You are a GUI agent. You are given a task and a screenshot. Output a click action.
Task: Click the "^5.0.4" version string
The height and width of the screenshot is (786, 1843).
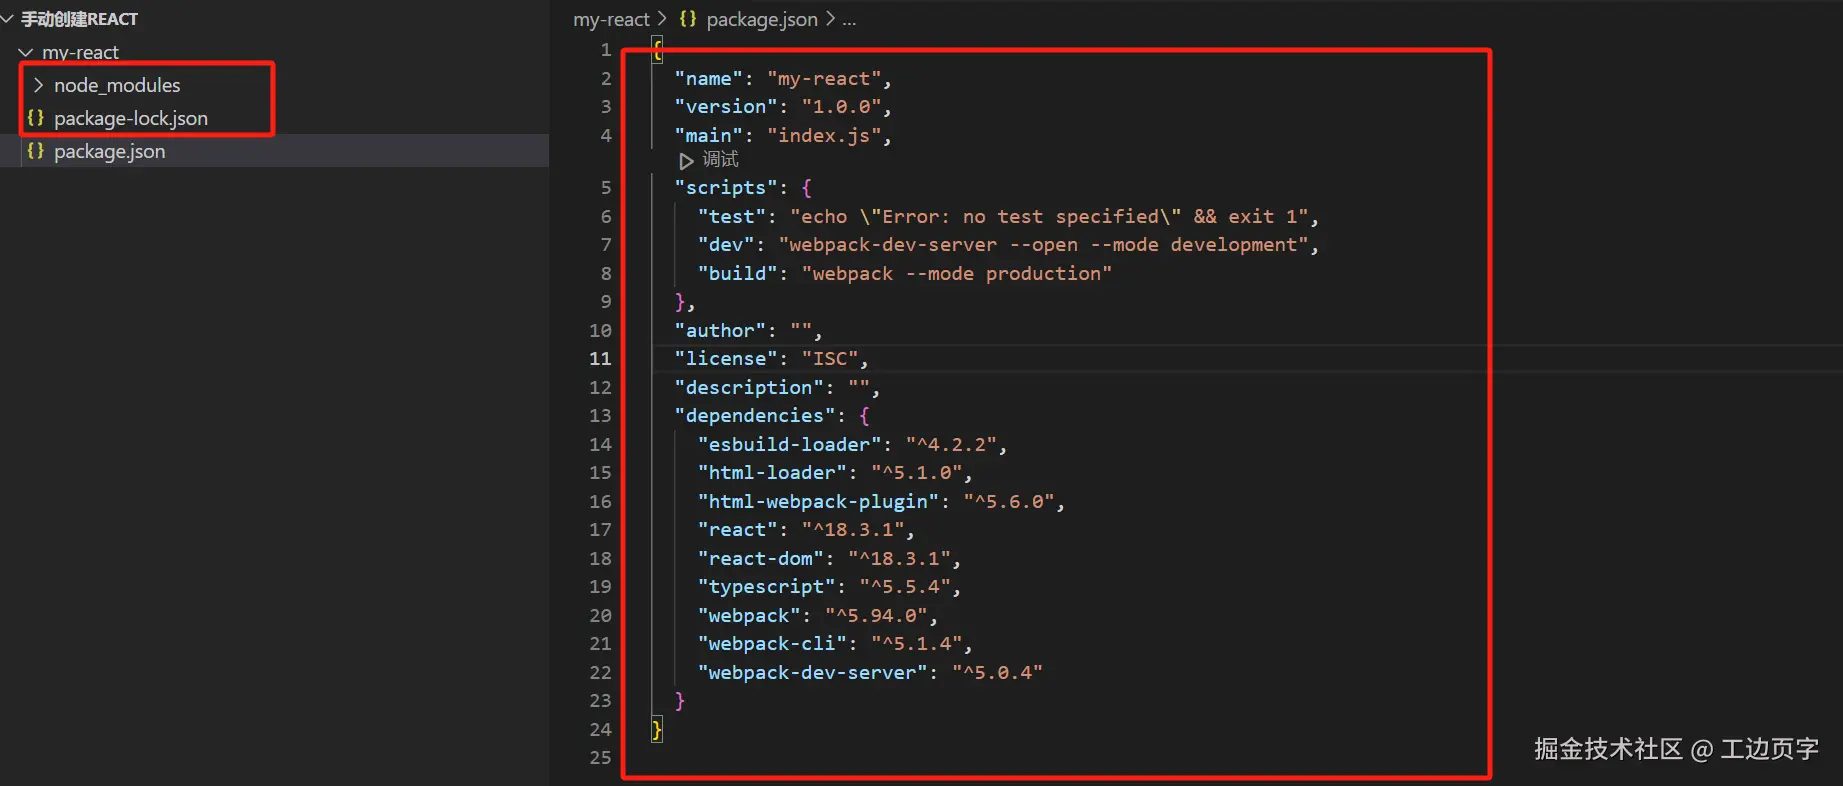997,673
